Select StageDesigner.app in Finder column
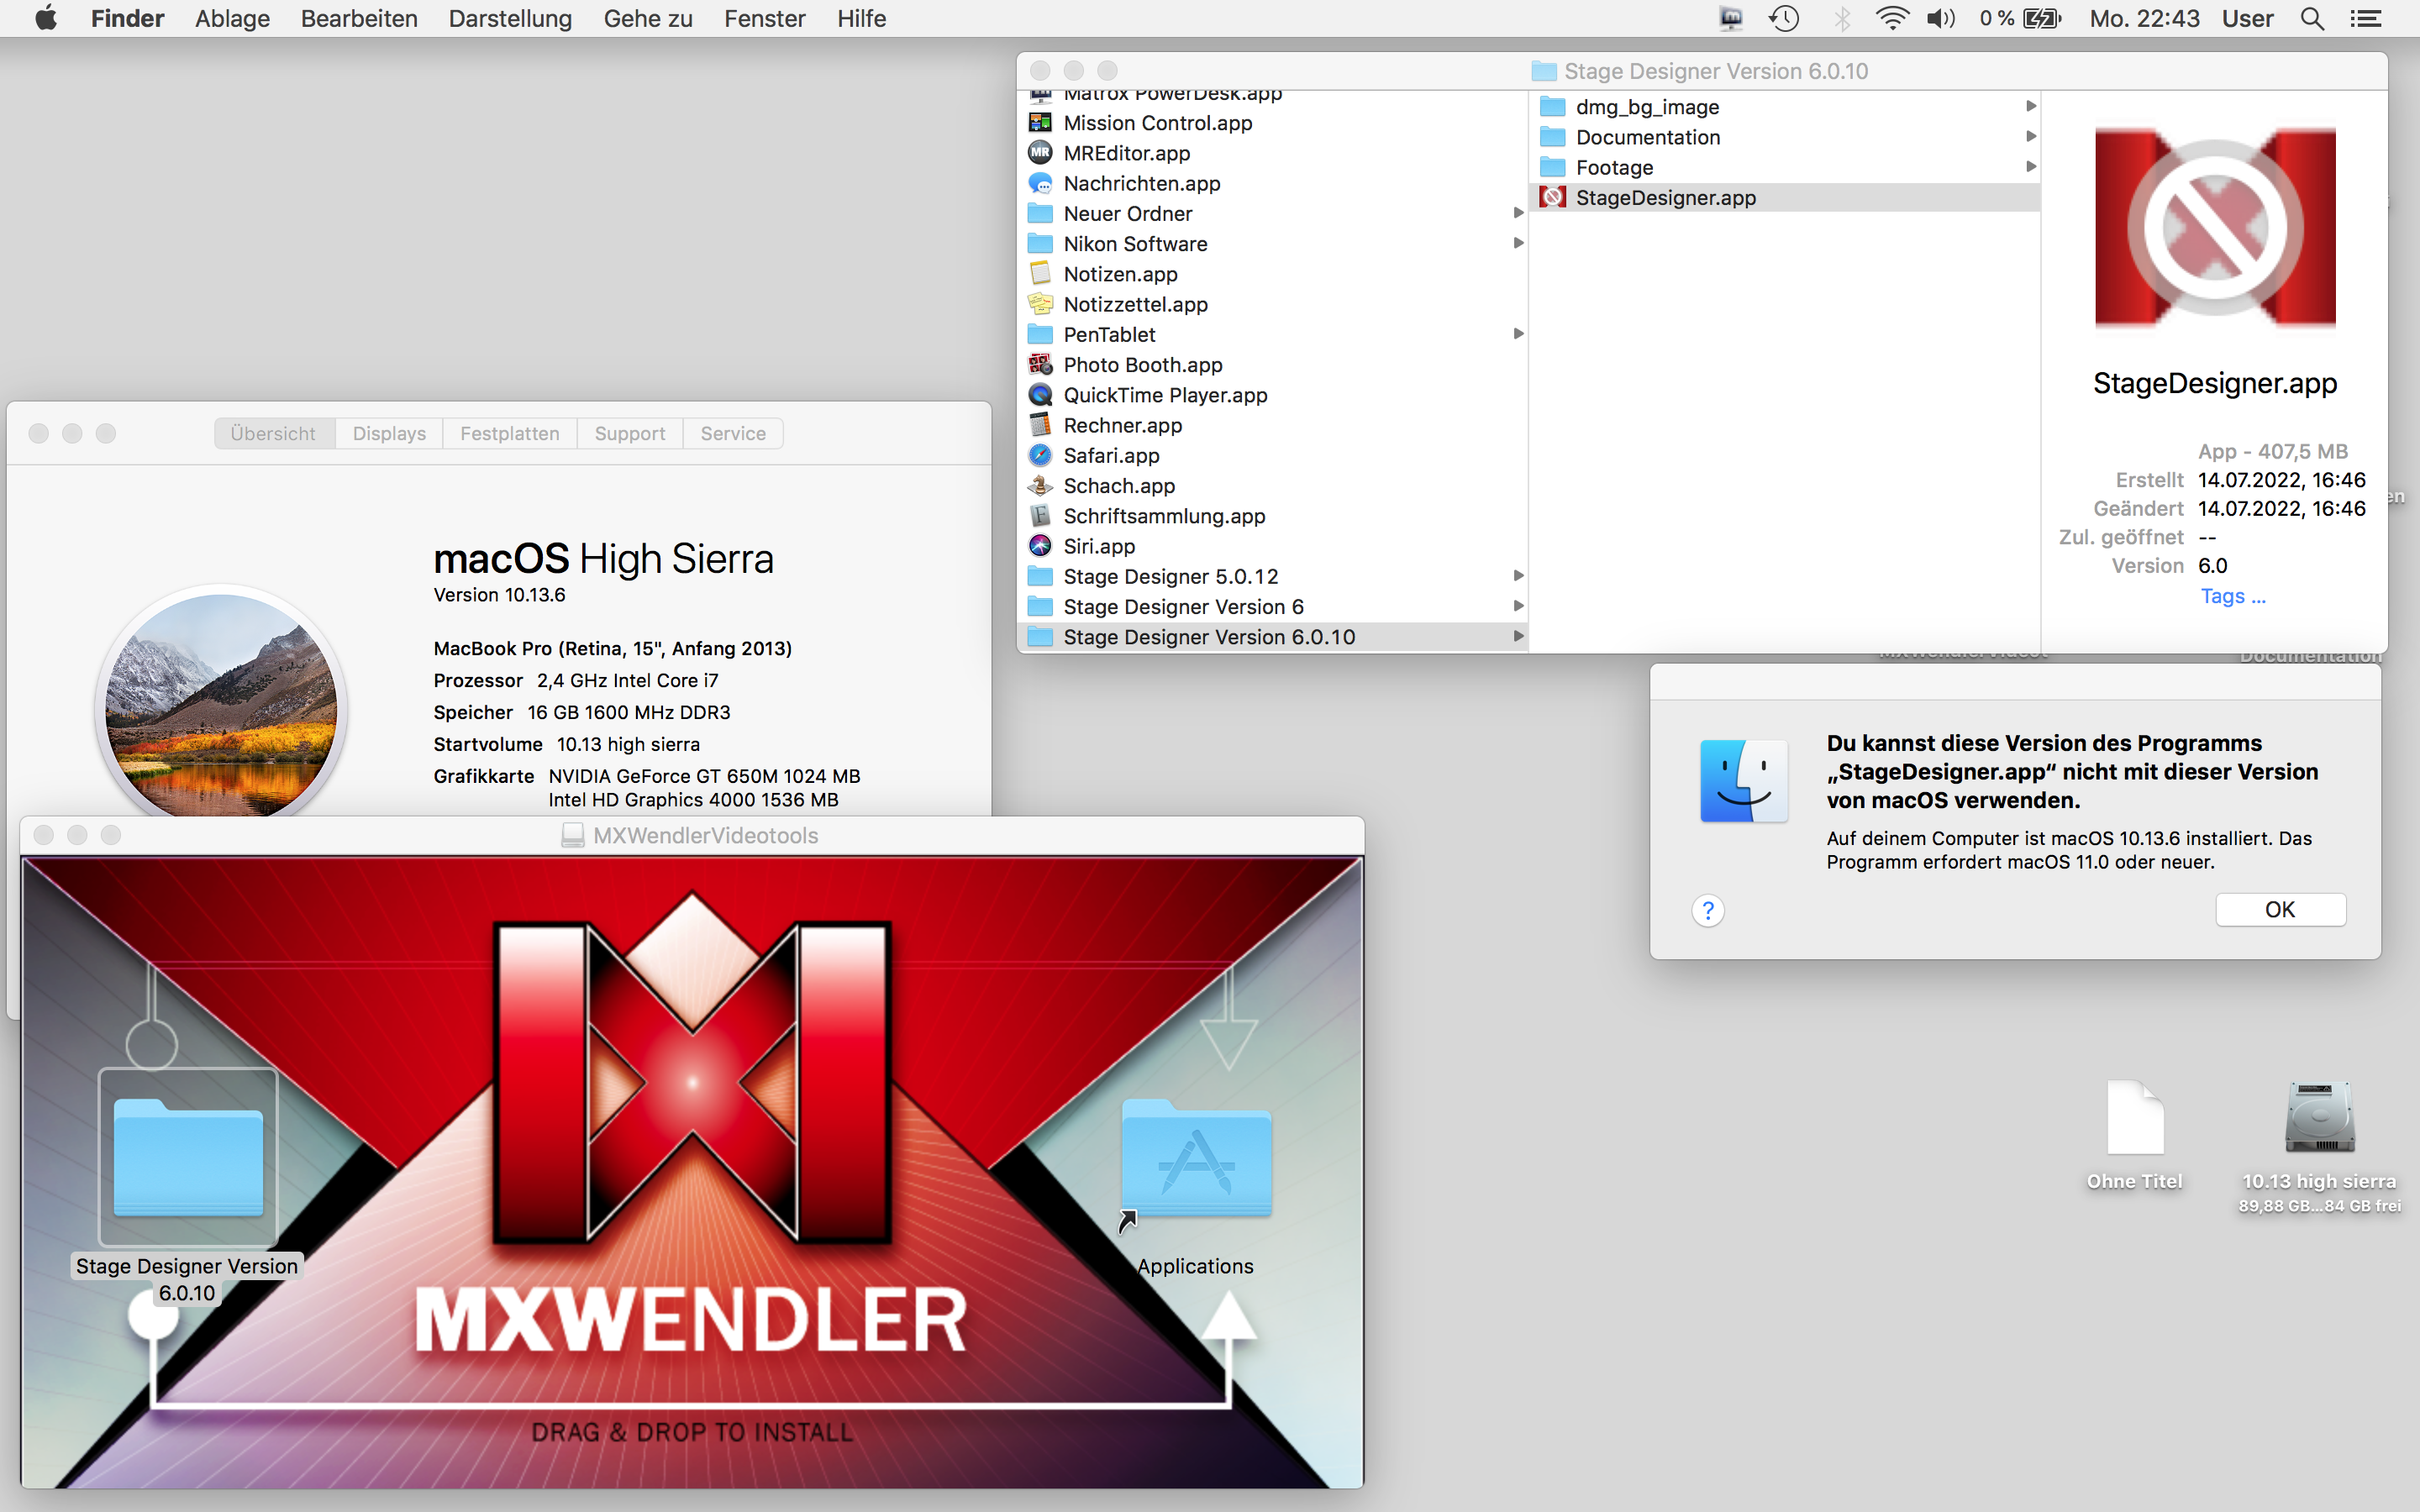The height and width of the screenshot is (1512, 2420). click(x=1784, y=198)
